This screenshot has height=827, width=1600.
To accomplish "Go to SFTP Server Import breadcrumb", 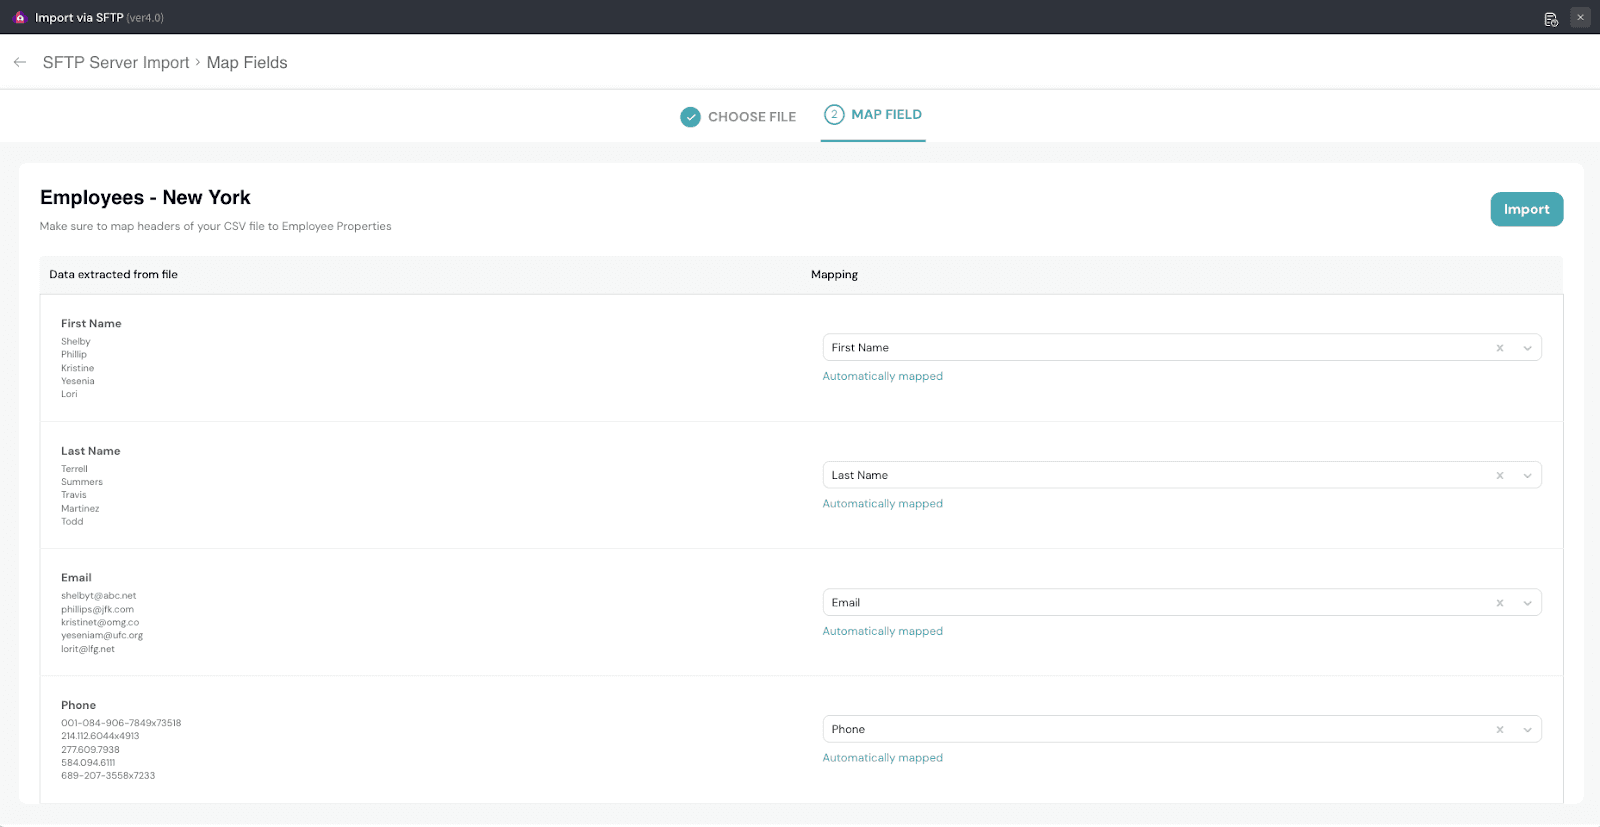I will pyautogui.click(x=116, y=62).
